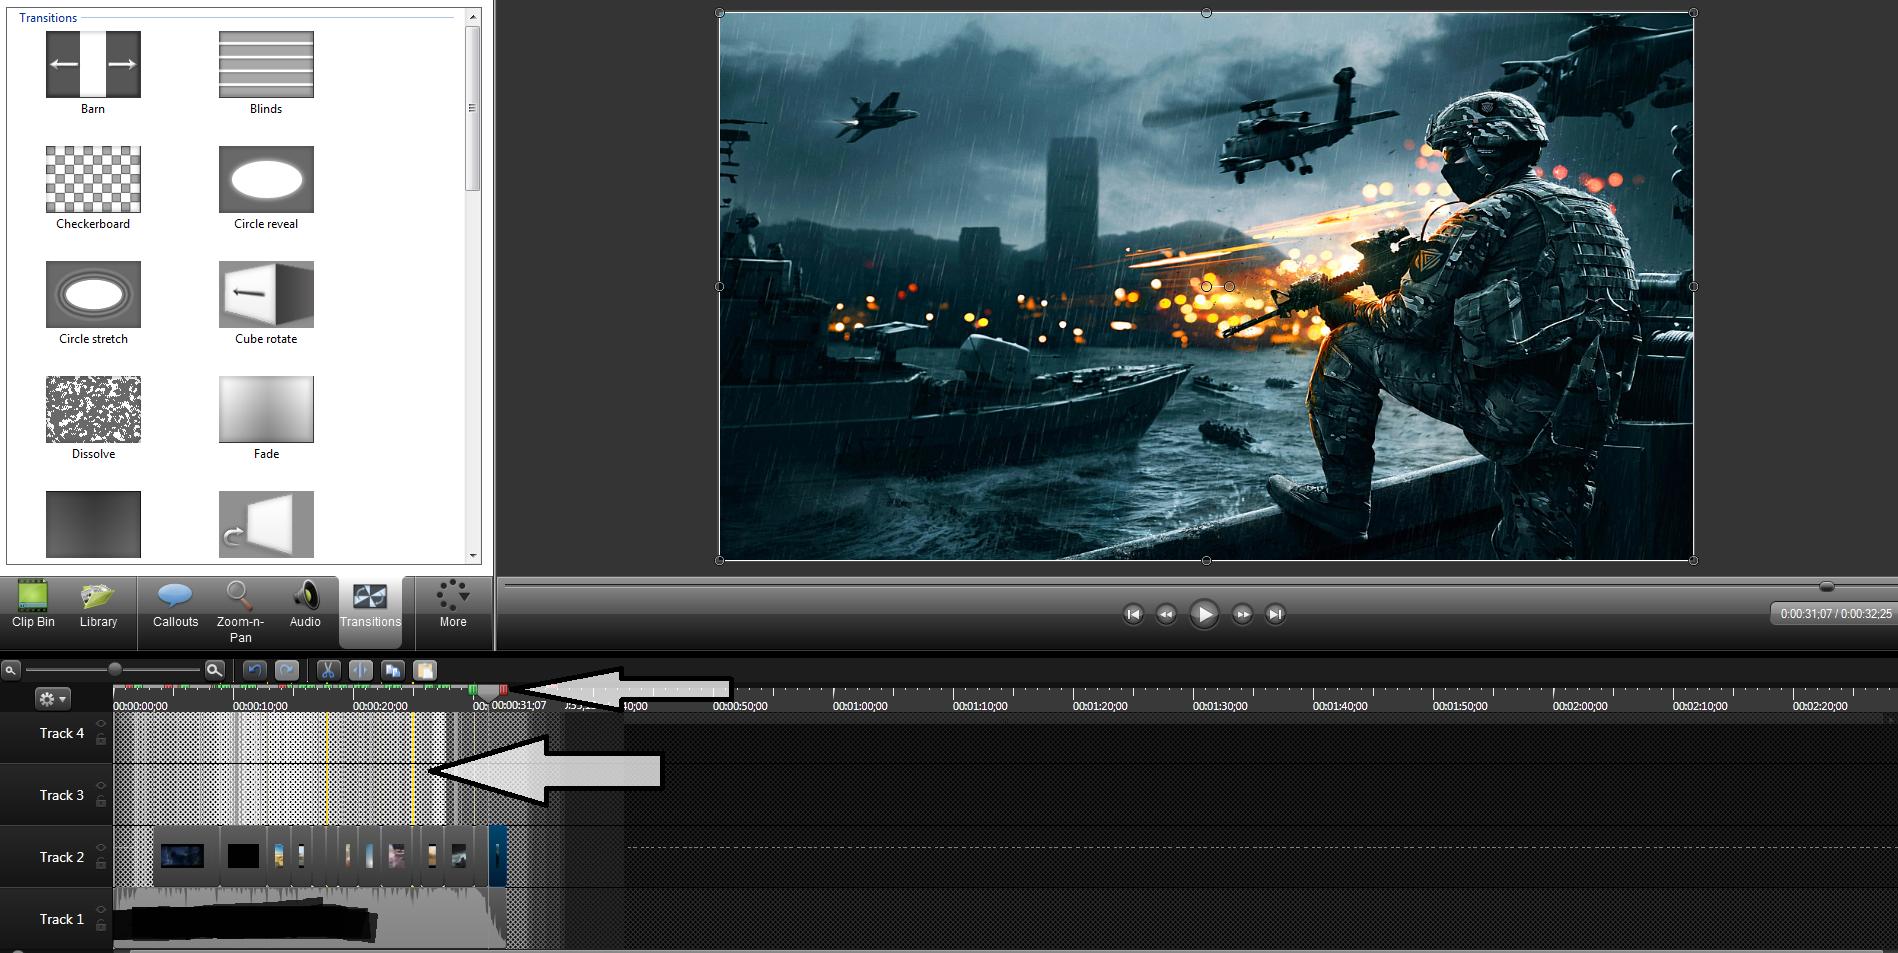Select the highlighted blue clip on Track 2
The width and height of the screenshot is (1898, 953).
497,856
